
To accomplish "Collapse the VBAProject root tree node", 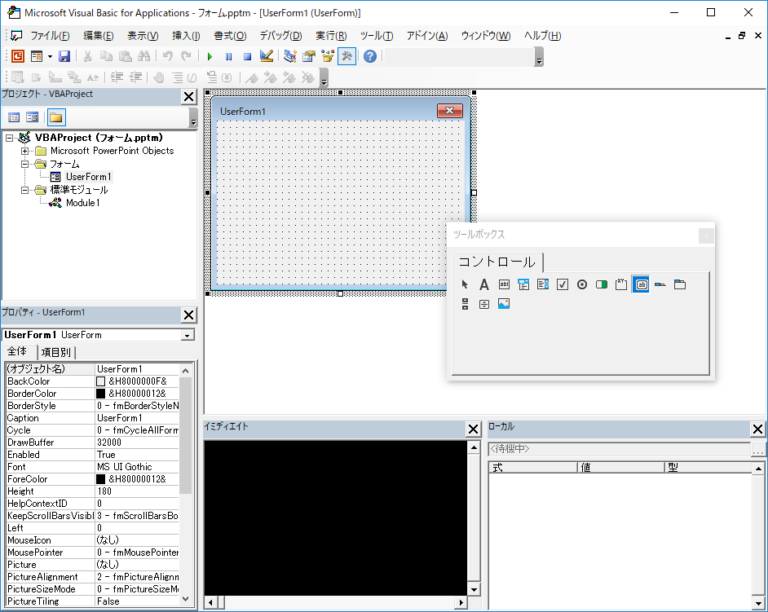I will [10, 138].
